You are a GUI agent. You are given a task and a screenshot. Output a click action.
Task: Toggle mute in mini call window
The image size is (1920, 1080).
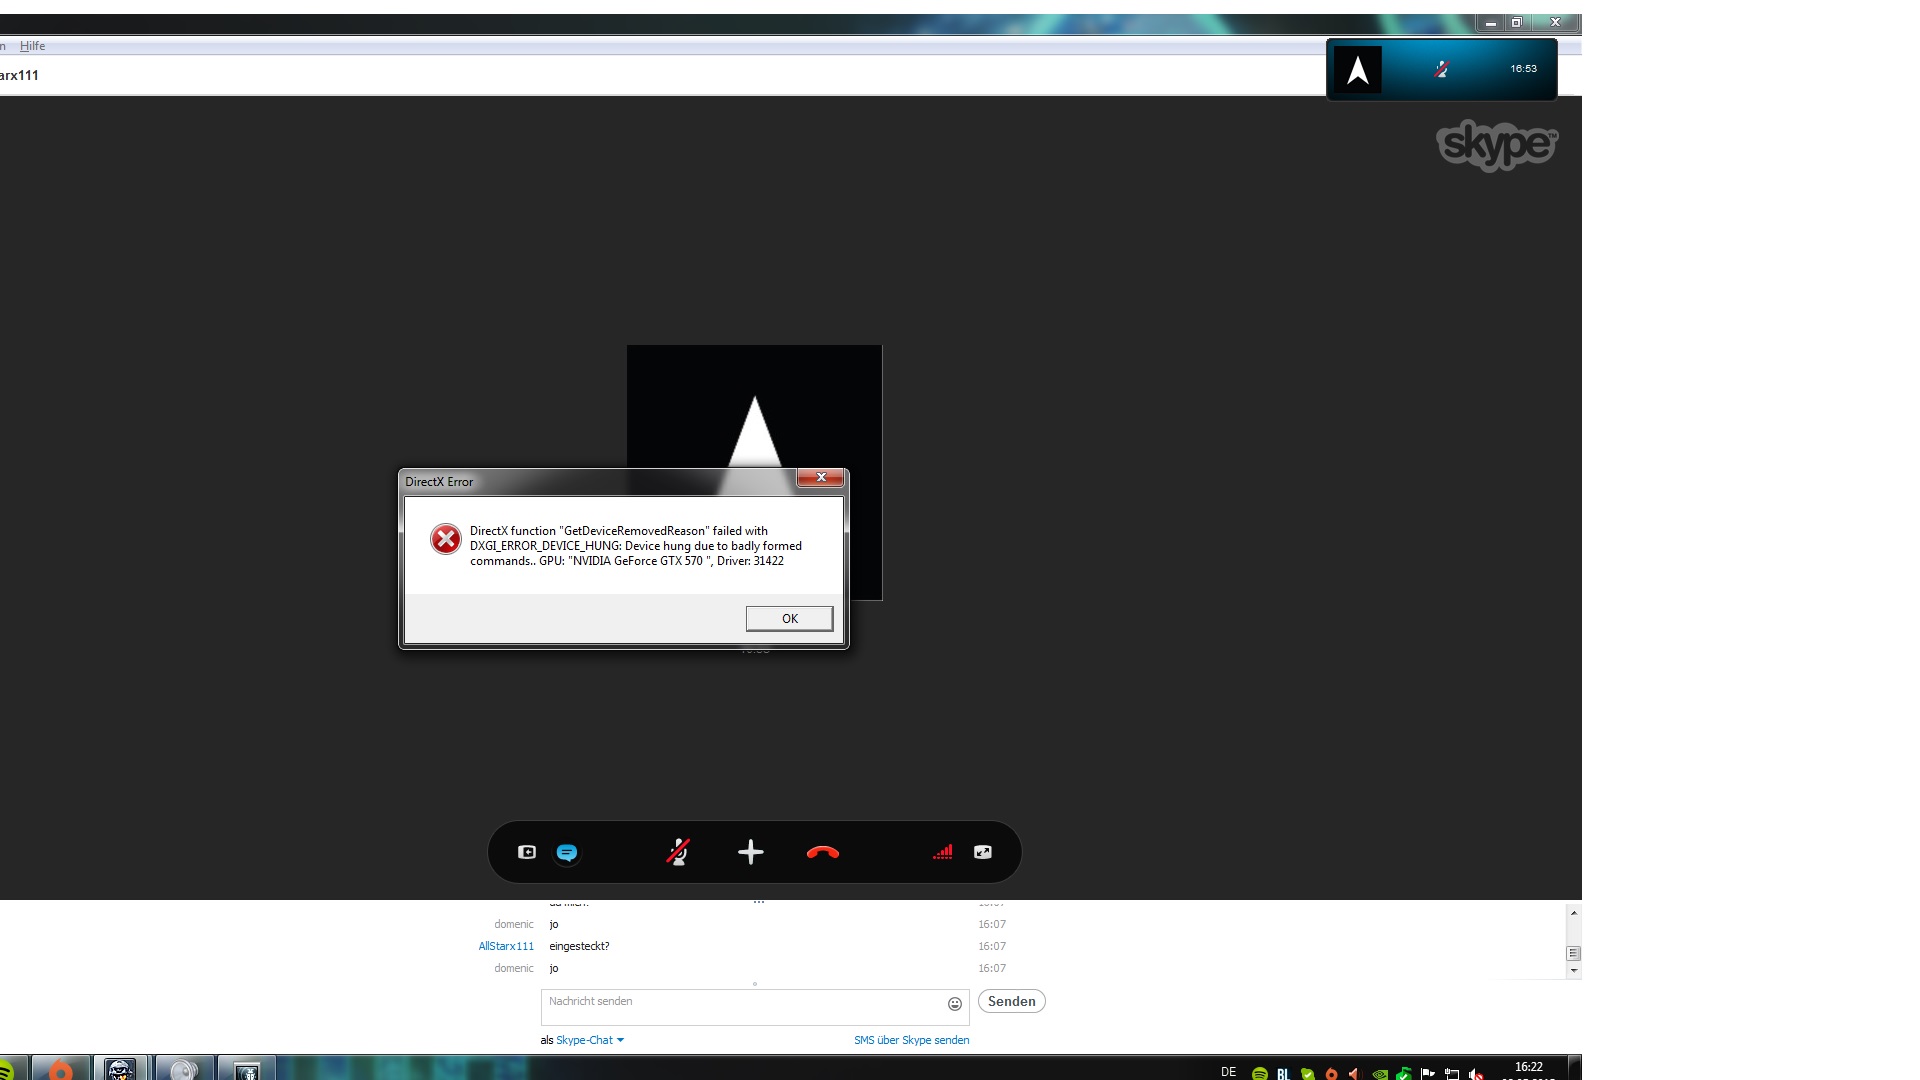pyautogui.click(x=1441, y=69)
